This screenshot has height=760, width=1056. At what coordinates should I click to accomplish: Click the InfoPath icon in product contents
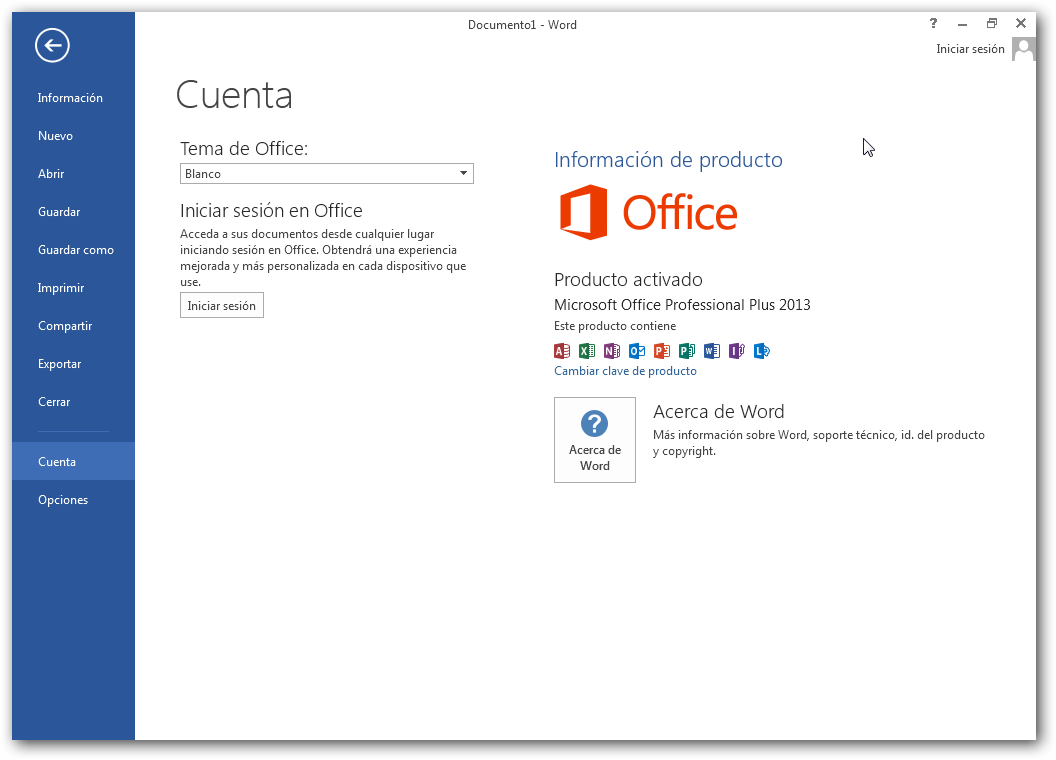click(x=736, y=351)
